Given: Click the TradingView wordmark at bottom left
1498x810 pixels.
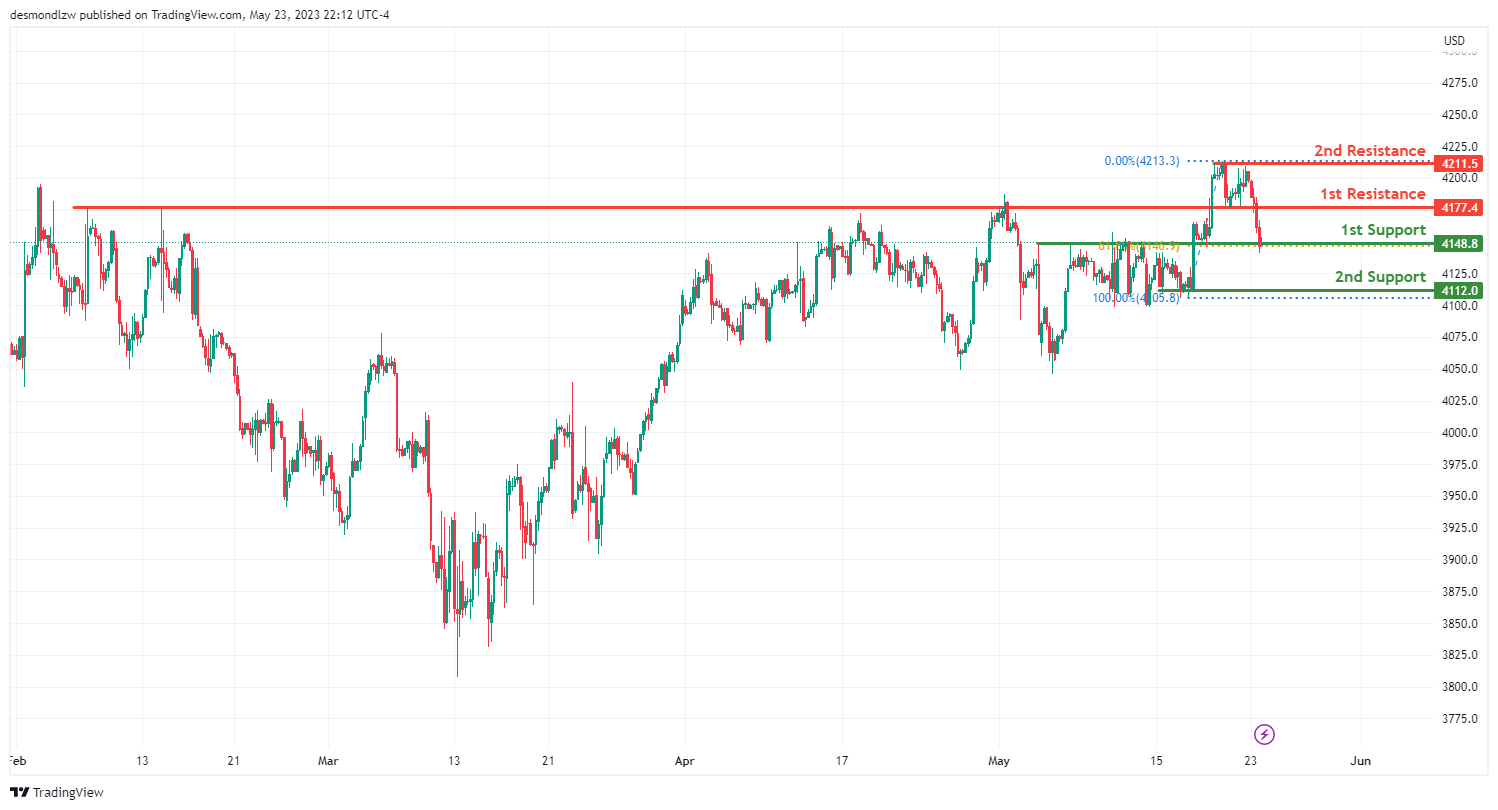Looking at the screenshot, I should point(68,793).
